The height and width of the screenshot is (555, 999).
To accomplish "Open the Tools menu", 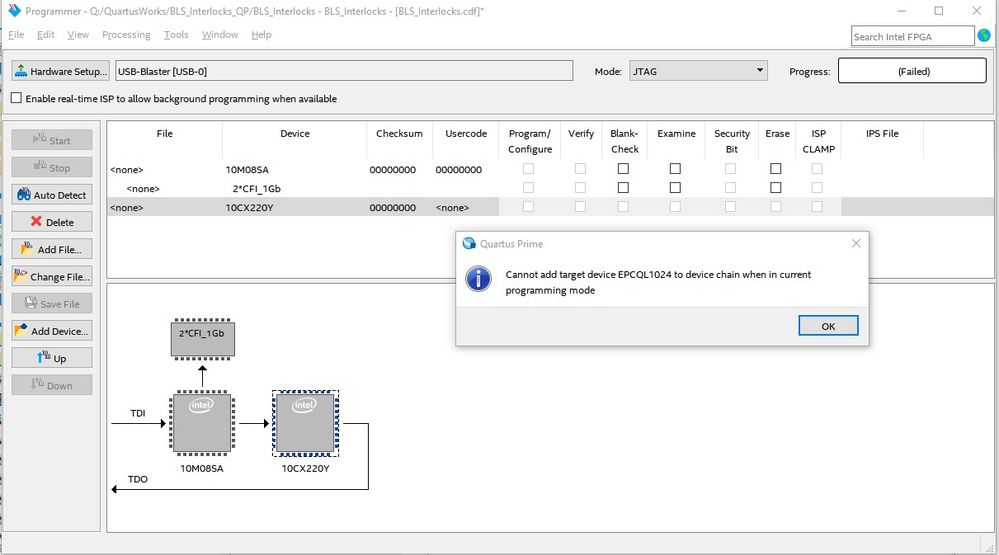I will click(x=176, y=34).
